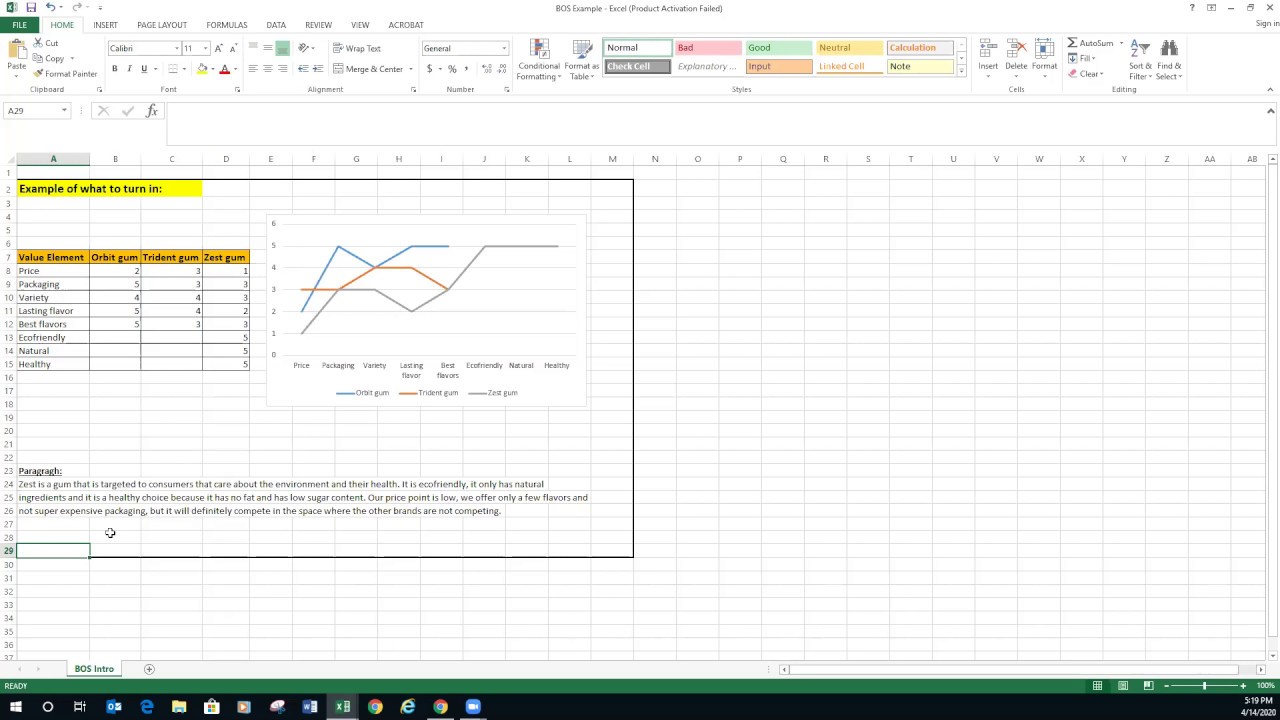Click the Decrease Indent icon
1280x720 pixels.
(304, 69)
